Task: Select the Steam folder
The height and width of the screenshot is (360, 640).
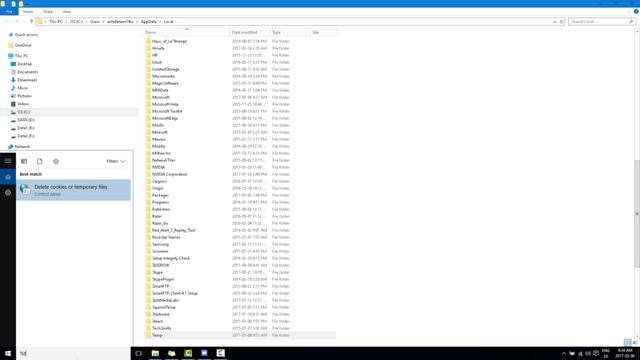Action: coord(158,321)
